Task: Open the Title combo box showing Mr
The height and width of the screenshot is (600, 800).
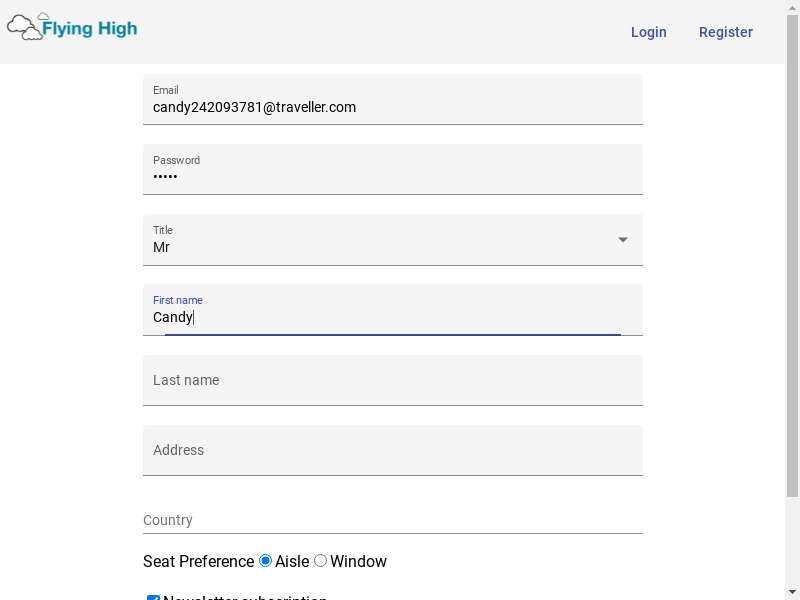Action: tap(380, 246)
